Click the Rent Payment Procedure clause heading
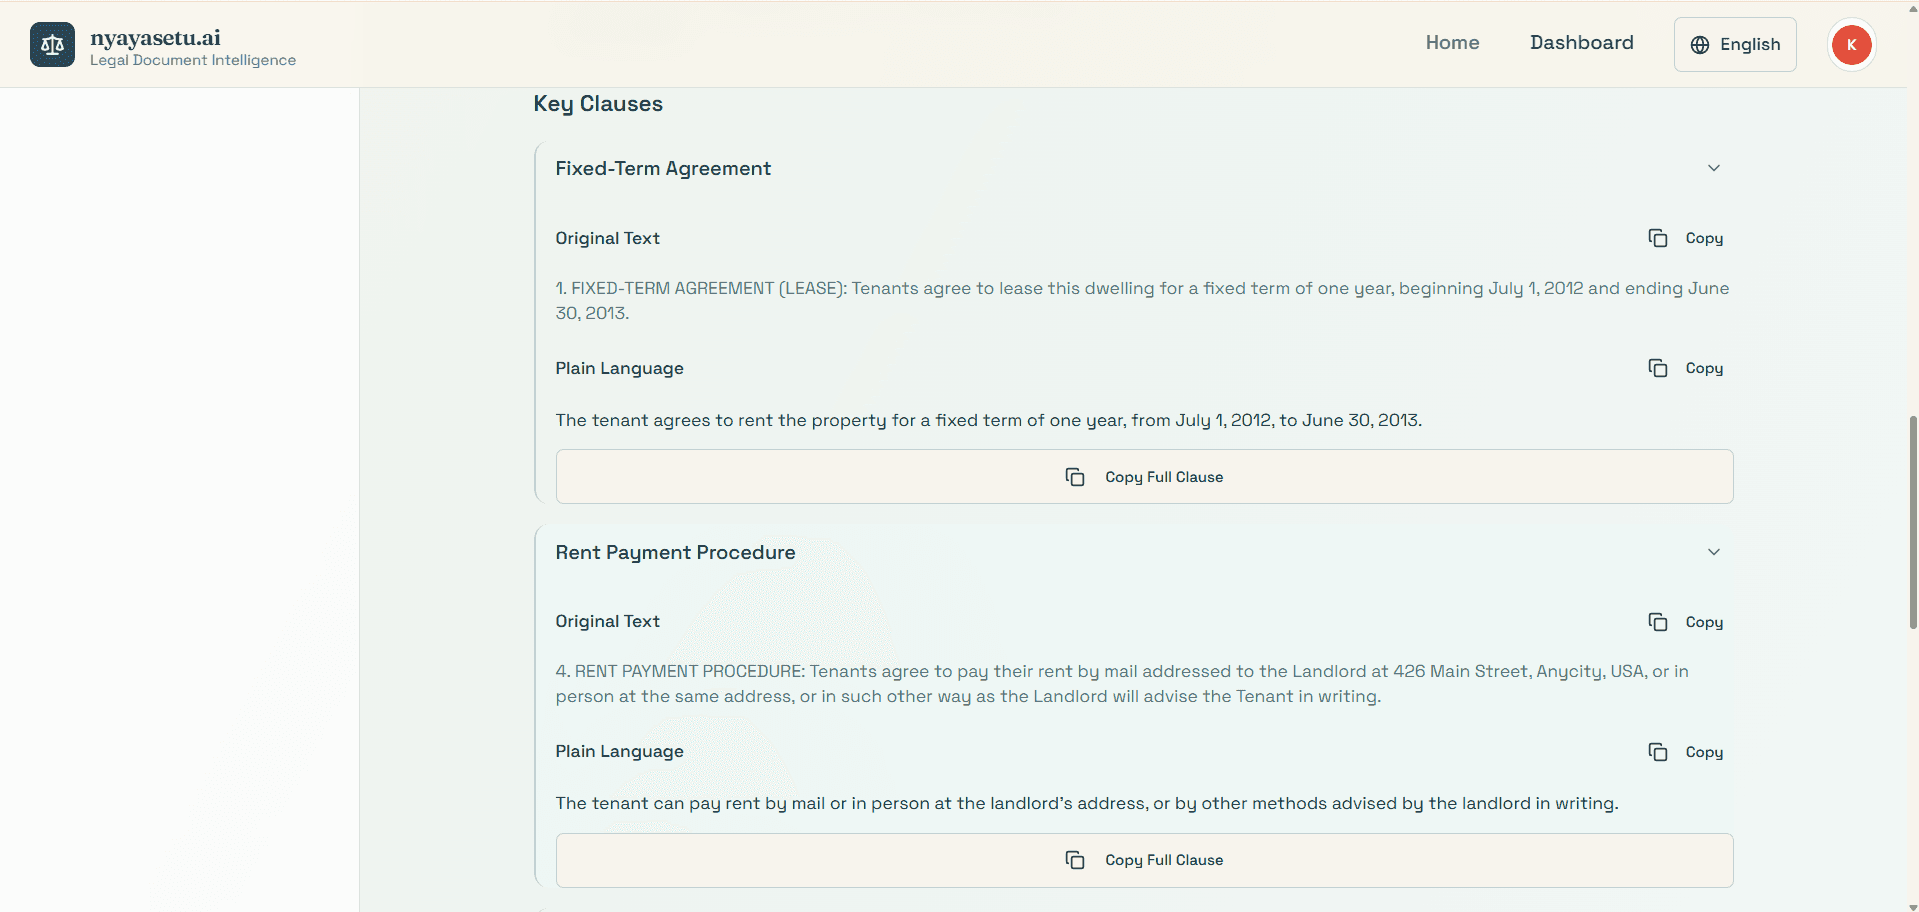This screenshot has width=1919, height=912. (675, 553)
